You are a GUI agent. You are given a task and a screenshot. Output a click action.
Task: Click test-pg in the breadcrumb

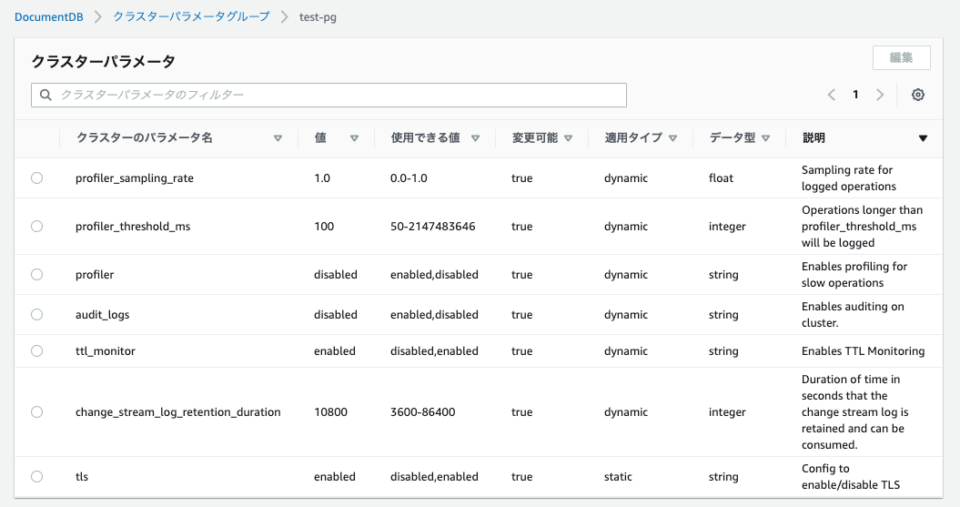(x=318, y=17)
